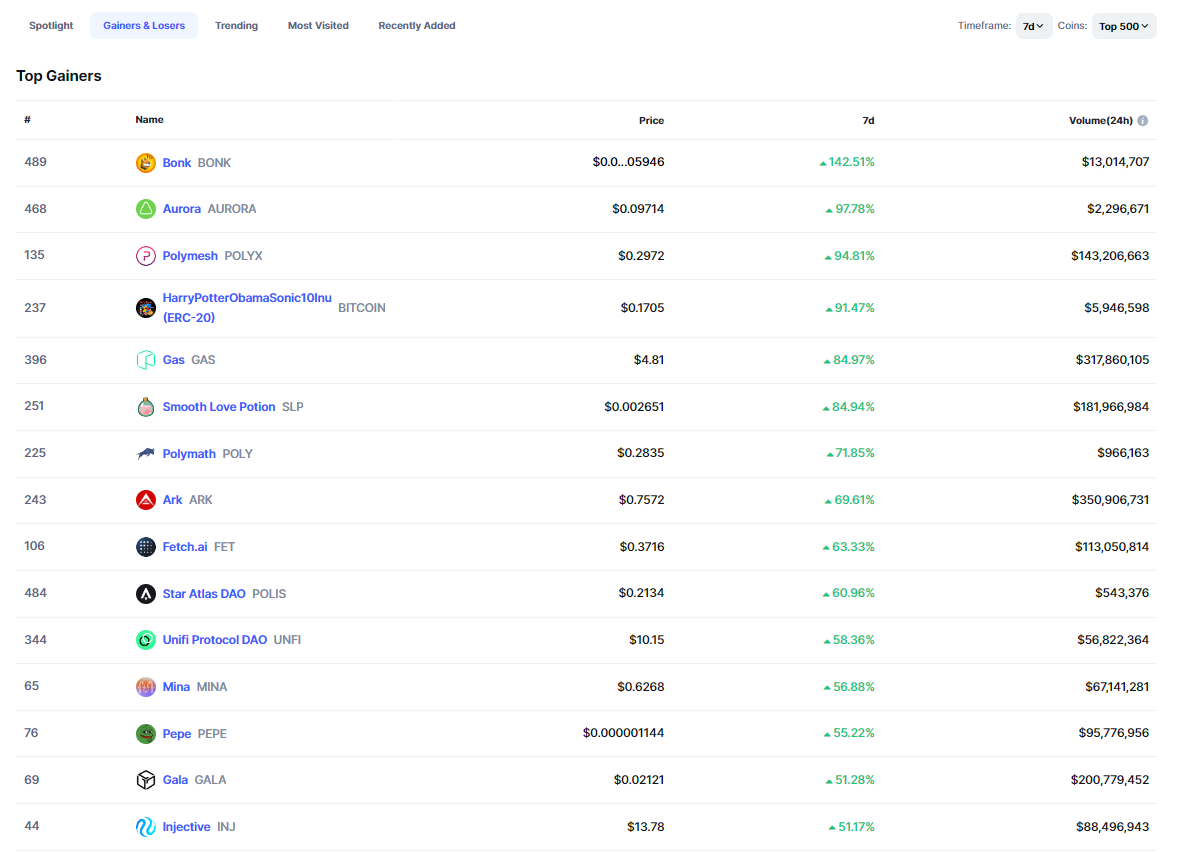Click the Fetch.ai logo icon

tap(146, 547)
